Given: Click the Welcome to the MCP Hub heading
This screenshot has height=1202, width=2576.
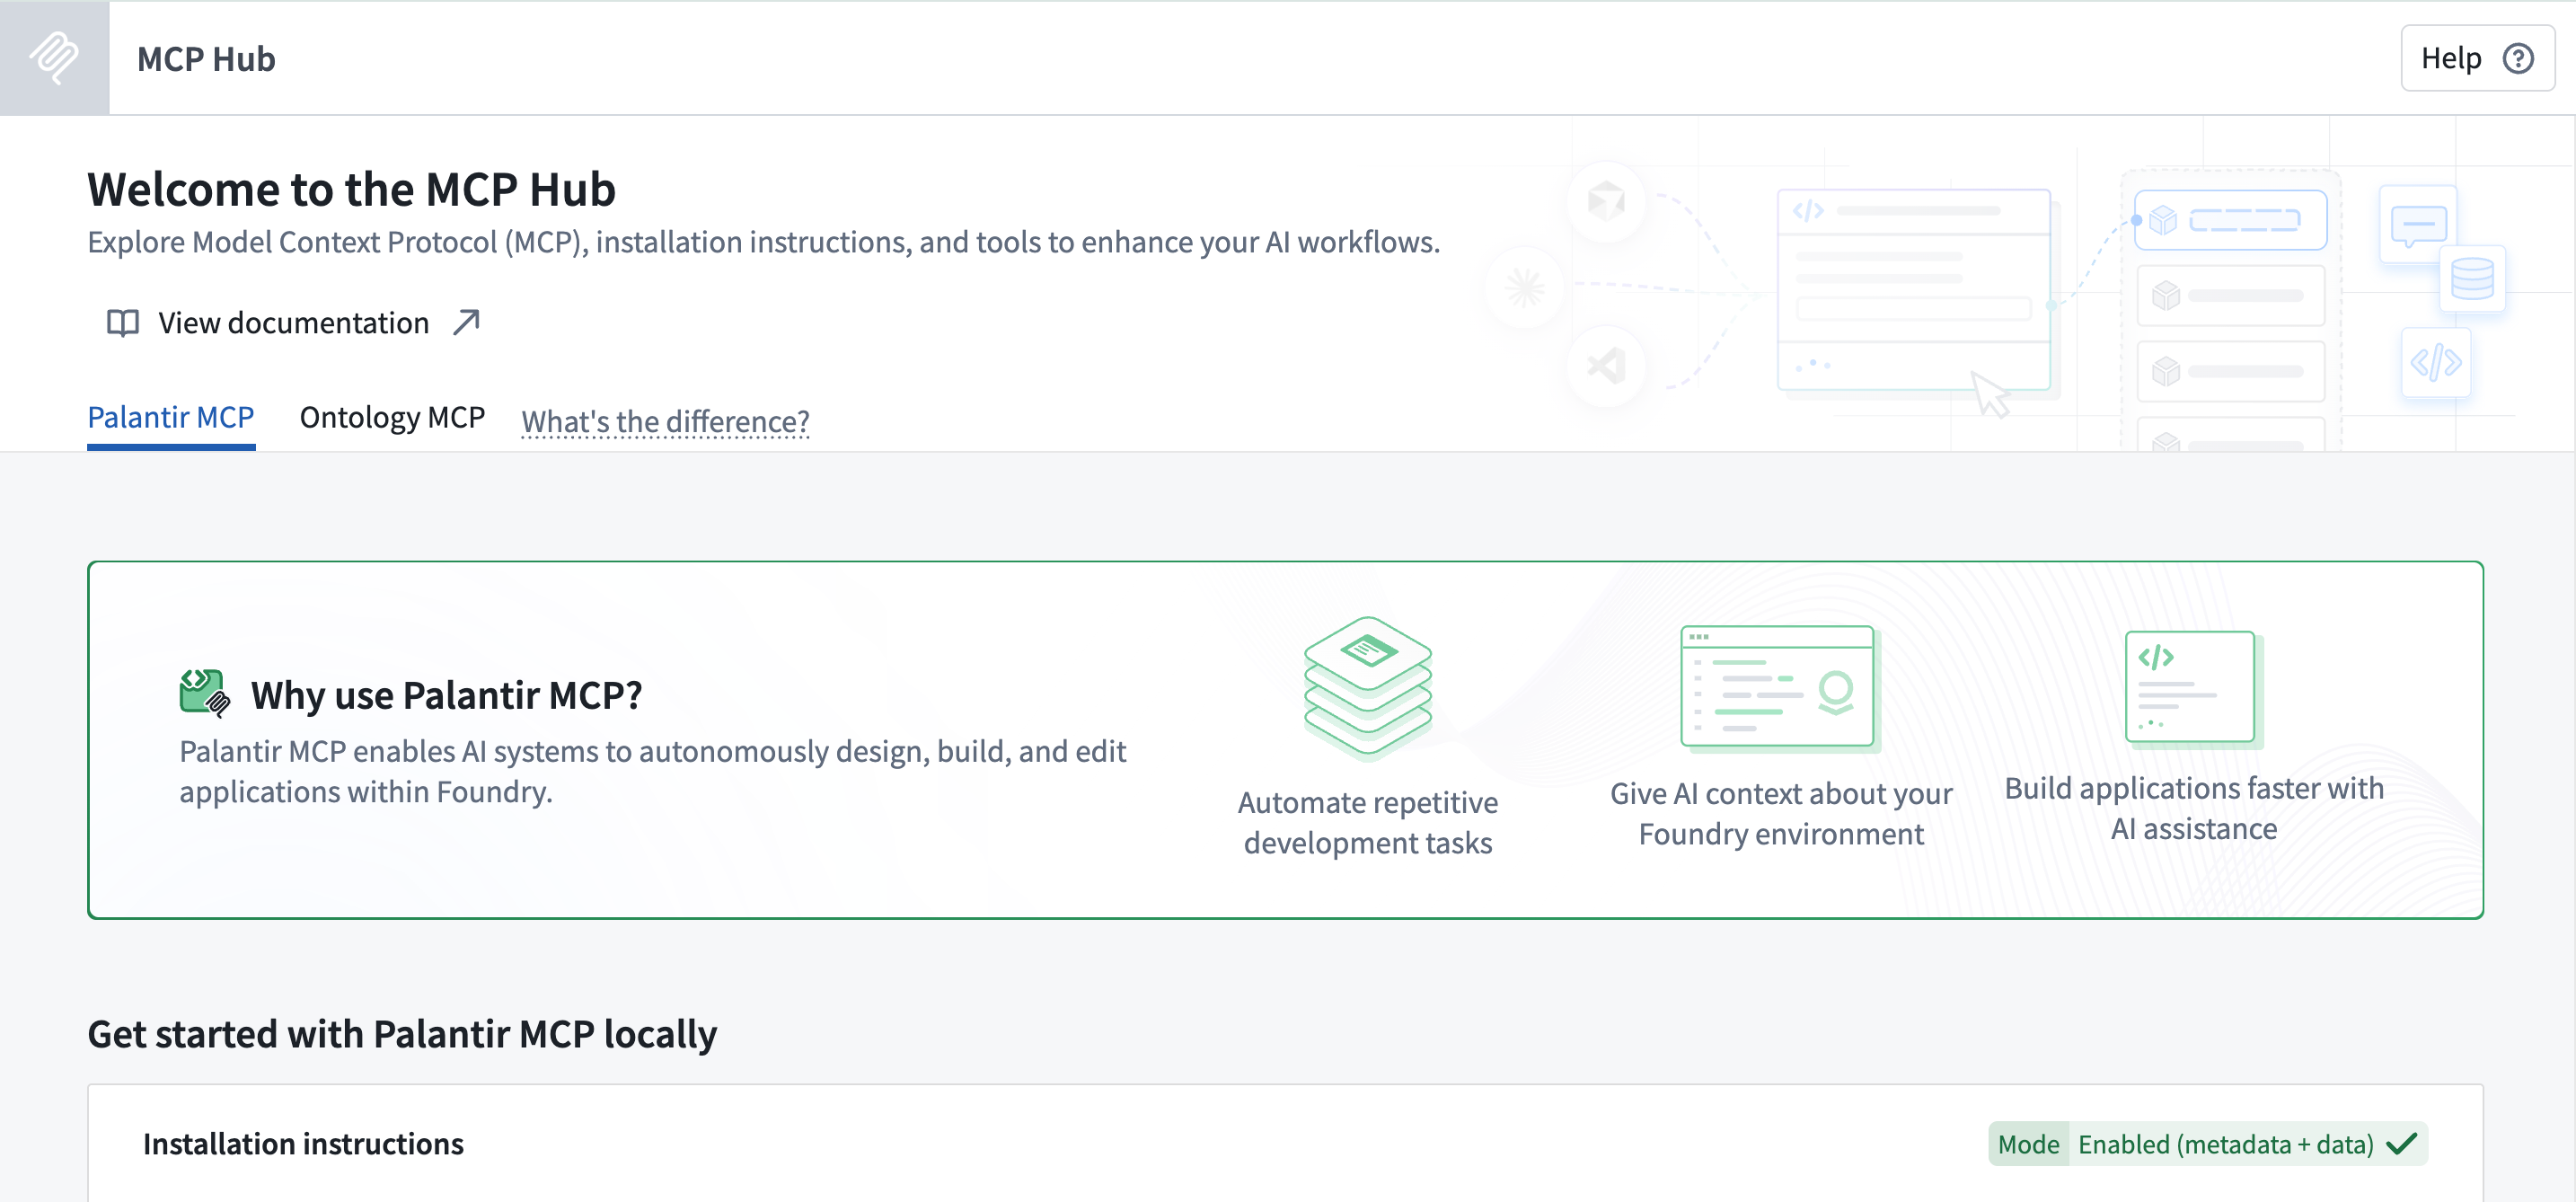Looking at the screenshot, I should [351, 189].
